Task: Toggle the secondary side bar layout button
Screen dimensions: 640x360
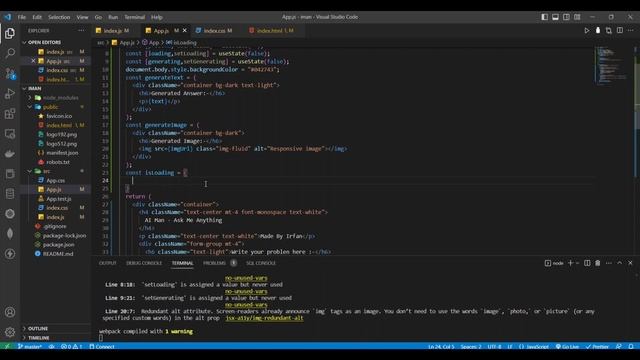Action: [x=566, y=17]
